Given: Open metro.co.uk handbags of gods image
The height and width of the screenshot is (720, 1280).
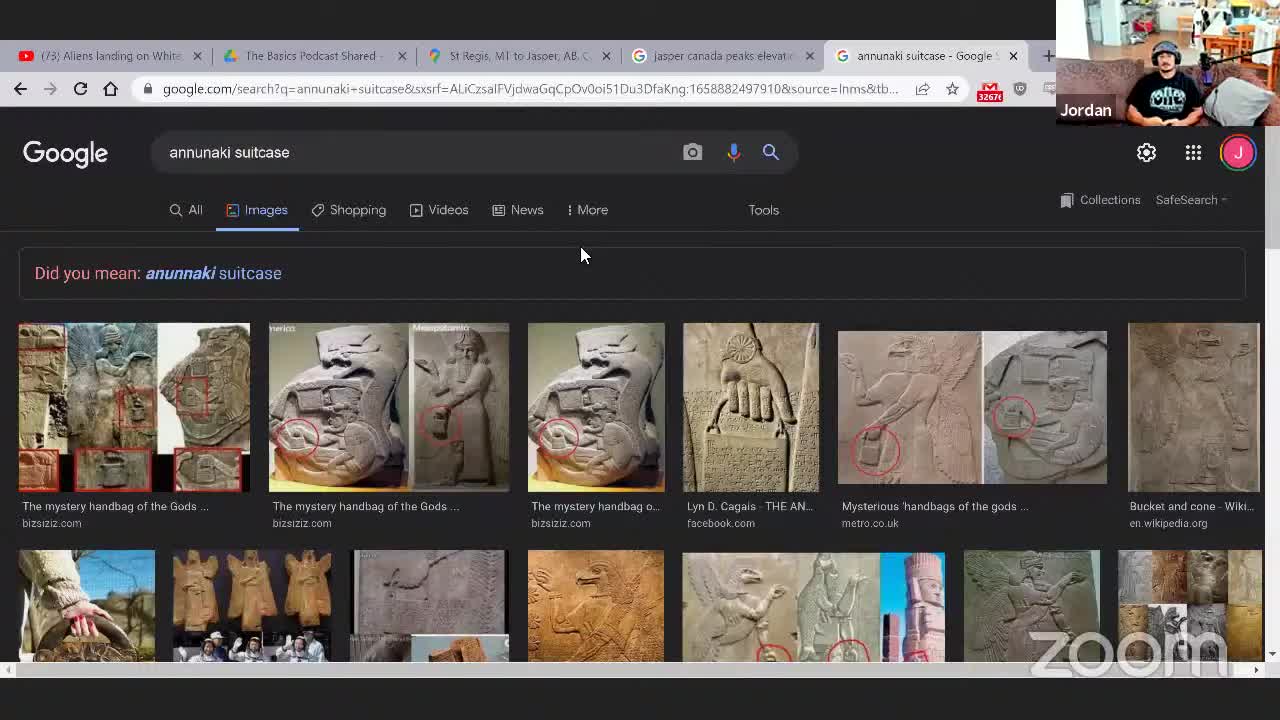Looking at the screenshot, I should (972, 407).
